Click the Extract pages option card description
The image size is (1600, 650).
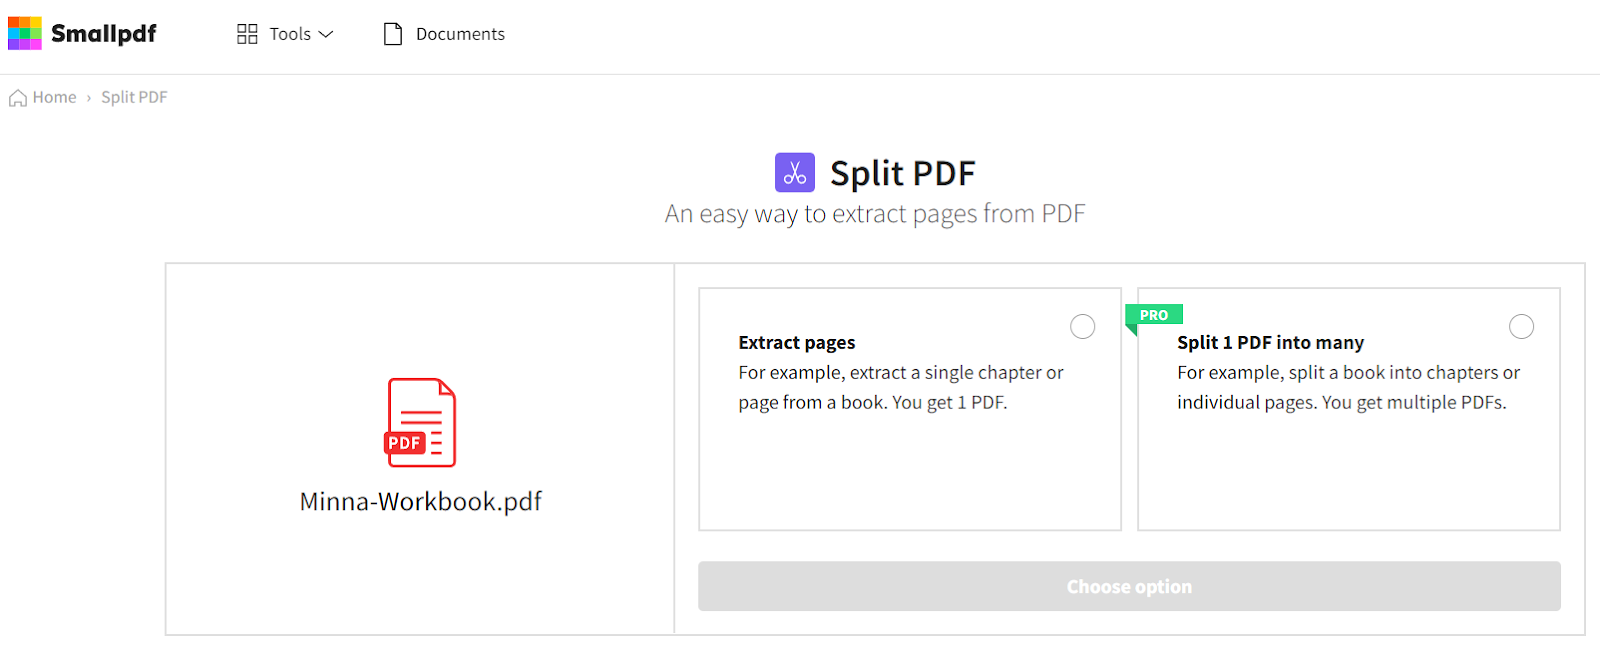point(901,387)
